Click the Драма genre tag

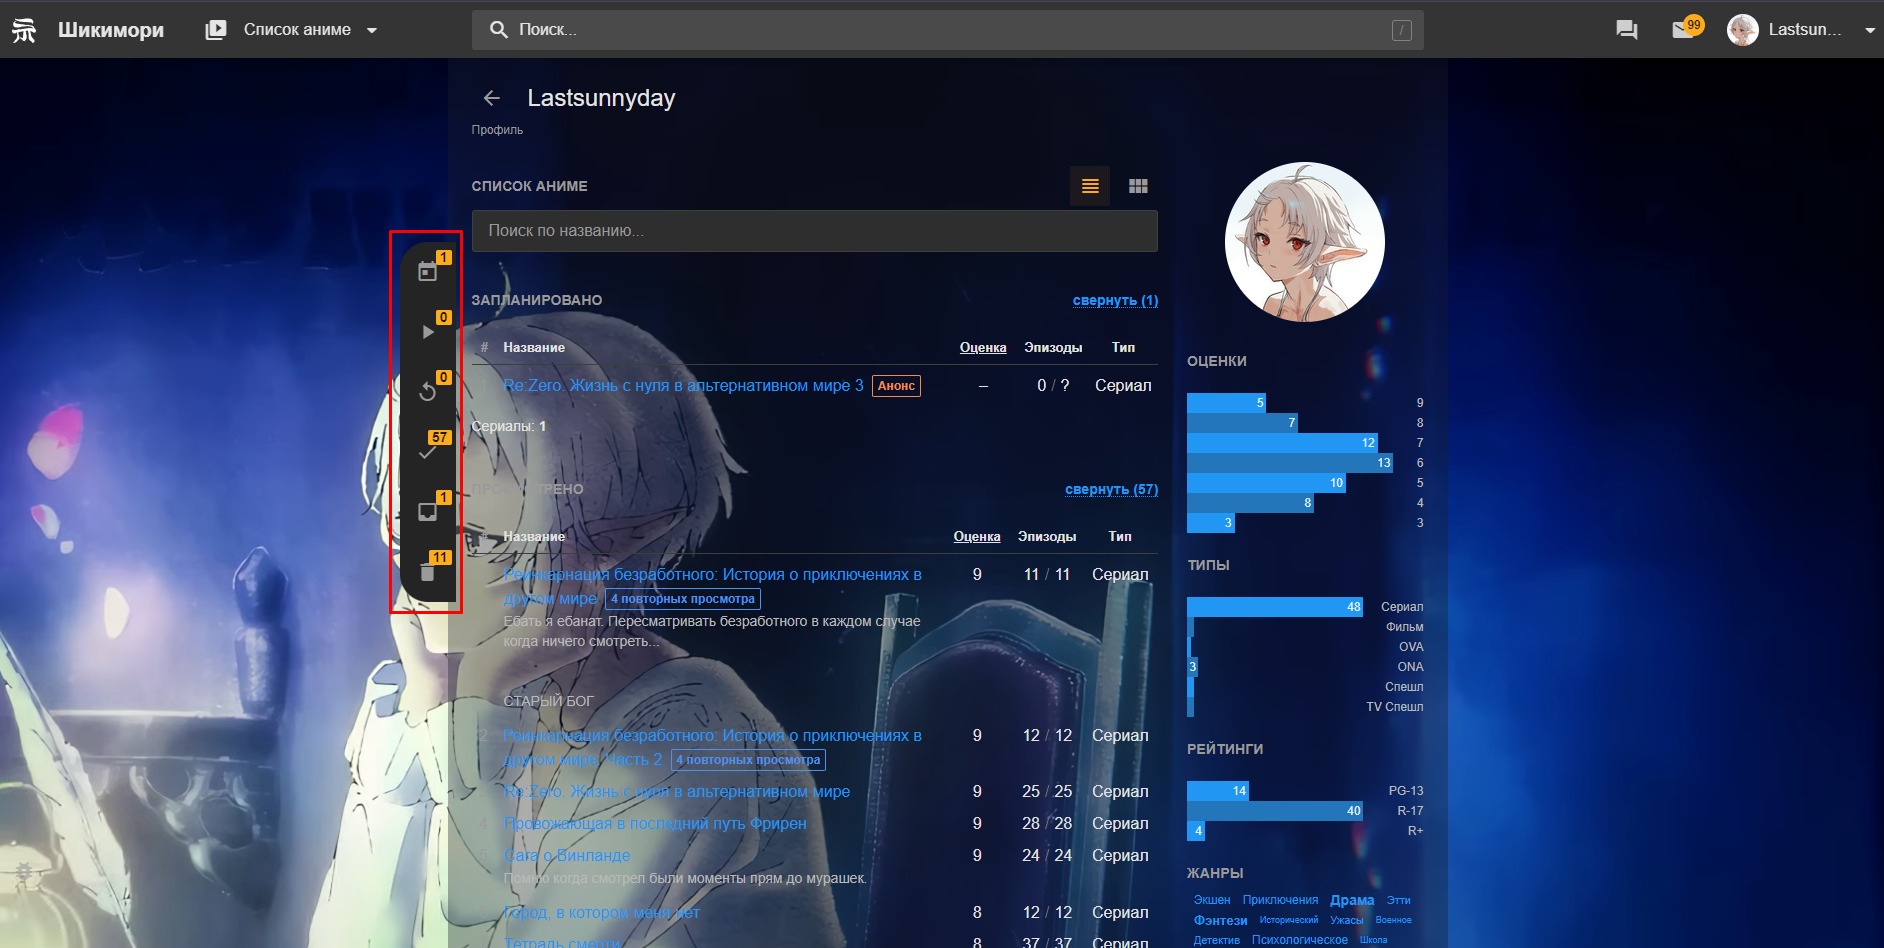[x=1351, y=900]
